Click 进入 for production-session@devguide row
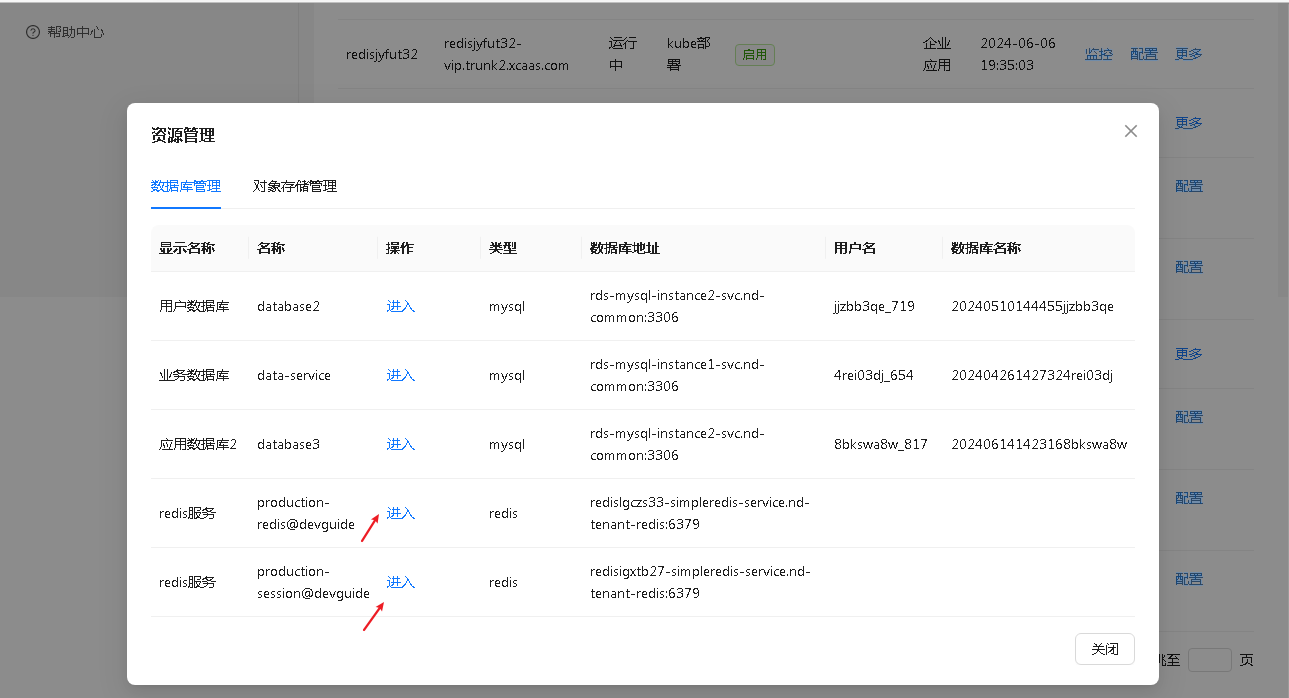Image resolution: width=1289 pixels, height=698 pixels. click(x=401, y=582)
